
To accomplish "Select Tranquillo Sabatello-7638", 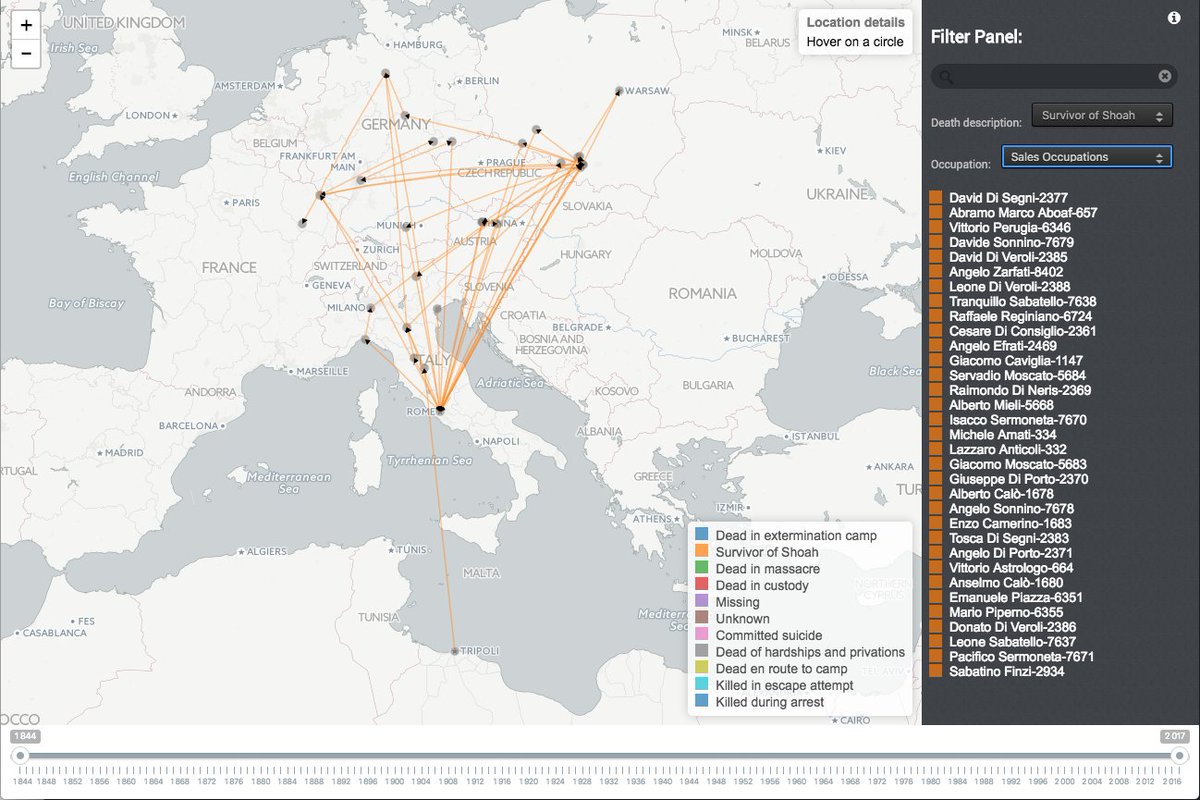I will (x=1023, y=301).
